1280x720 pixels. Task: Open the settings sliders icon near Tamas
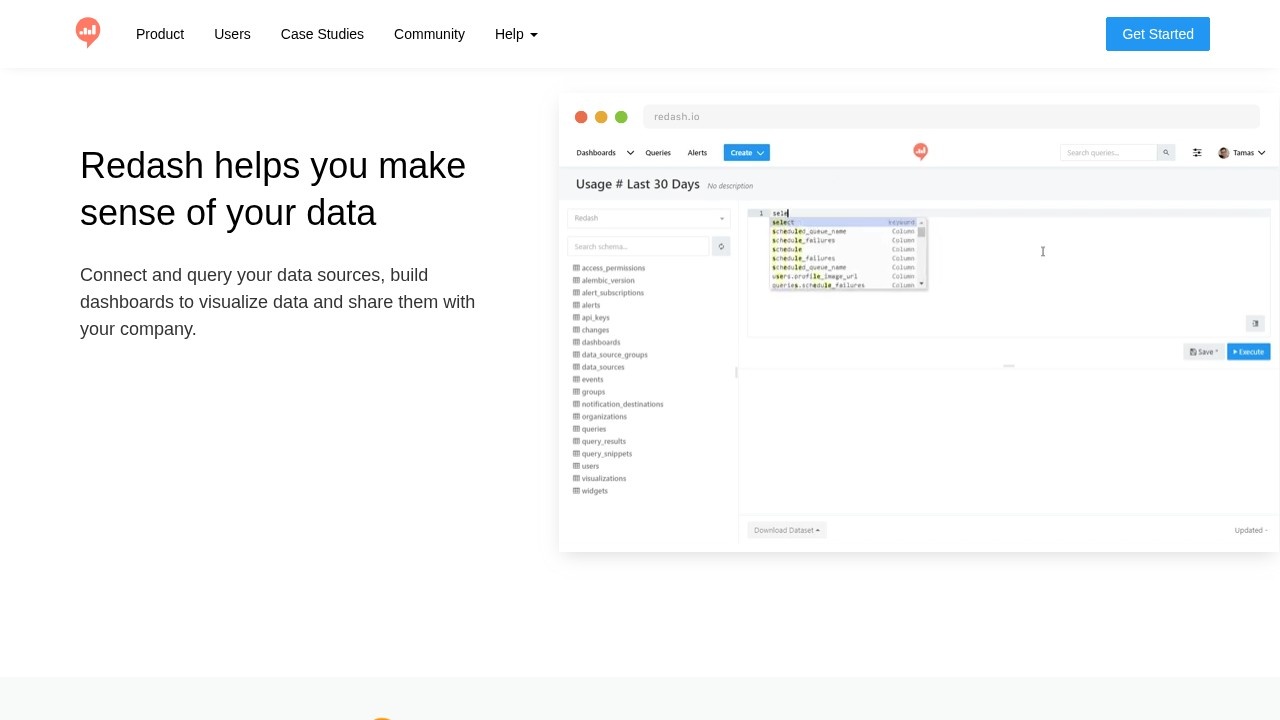click(x=1197, y=153)
